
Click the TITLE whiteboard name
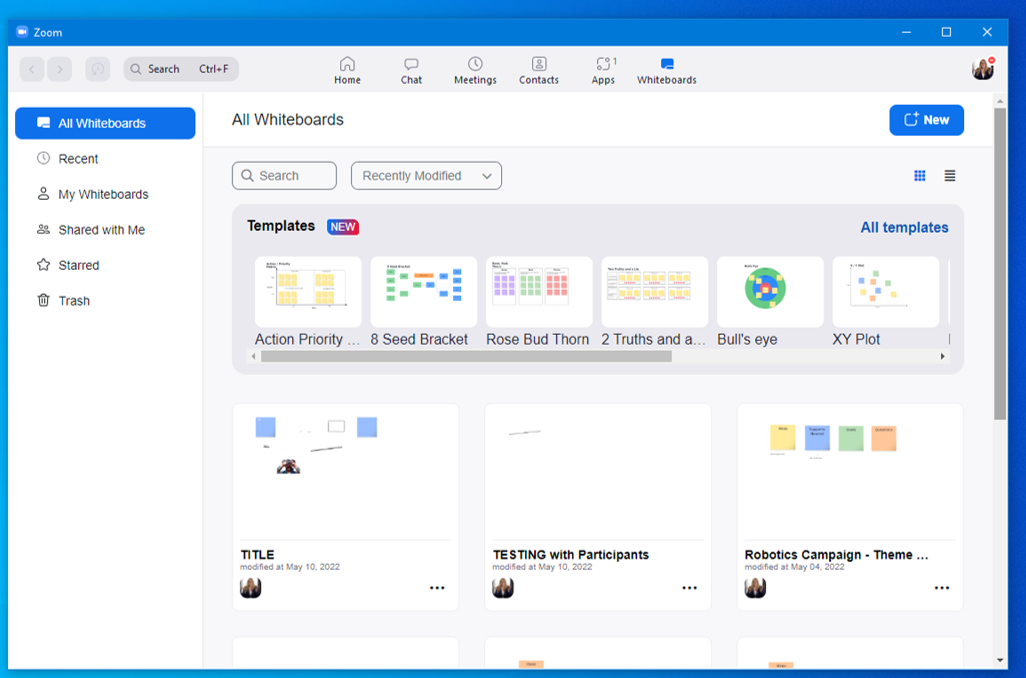pos(257,554)
